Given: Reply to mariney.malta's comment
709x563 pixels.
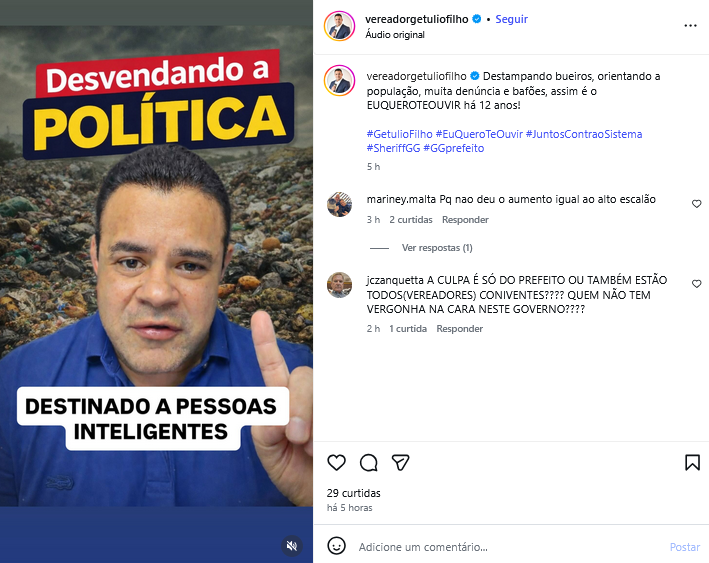Looking at the screenshot, I should (465, 220).
